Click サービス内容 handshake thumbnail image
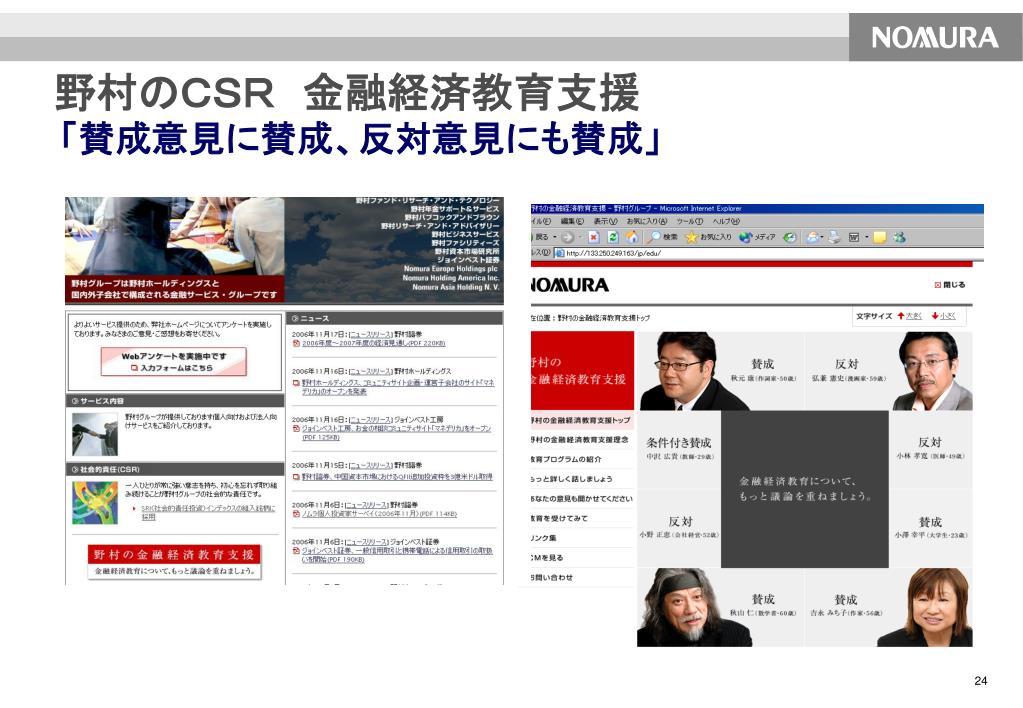 pyautogui.click(x=95, y=435)
